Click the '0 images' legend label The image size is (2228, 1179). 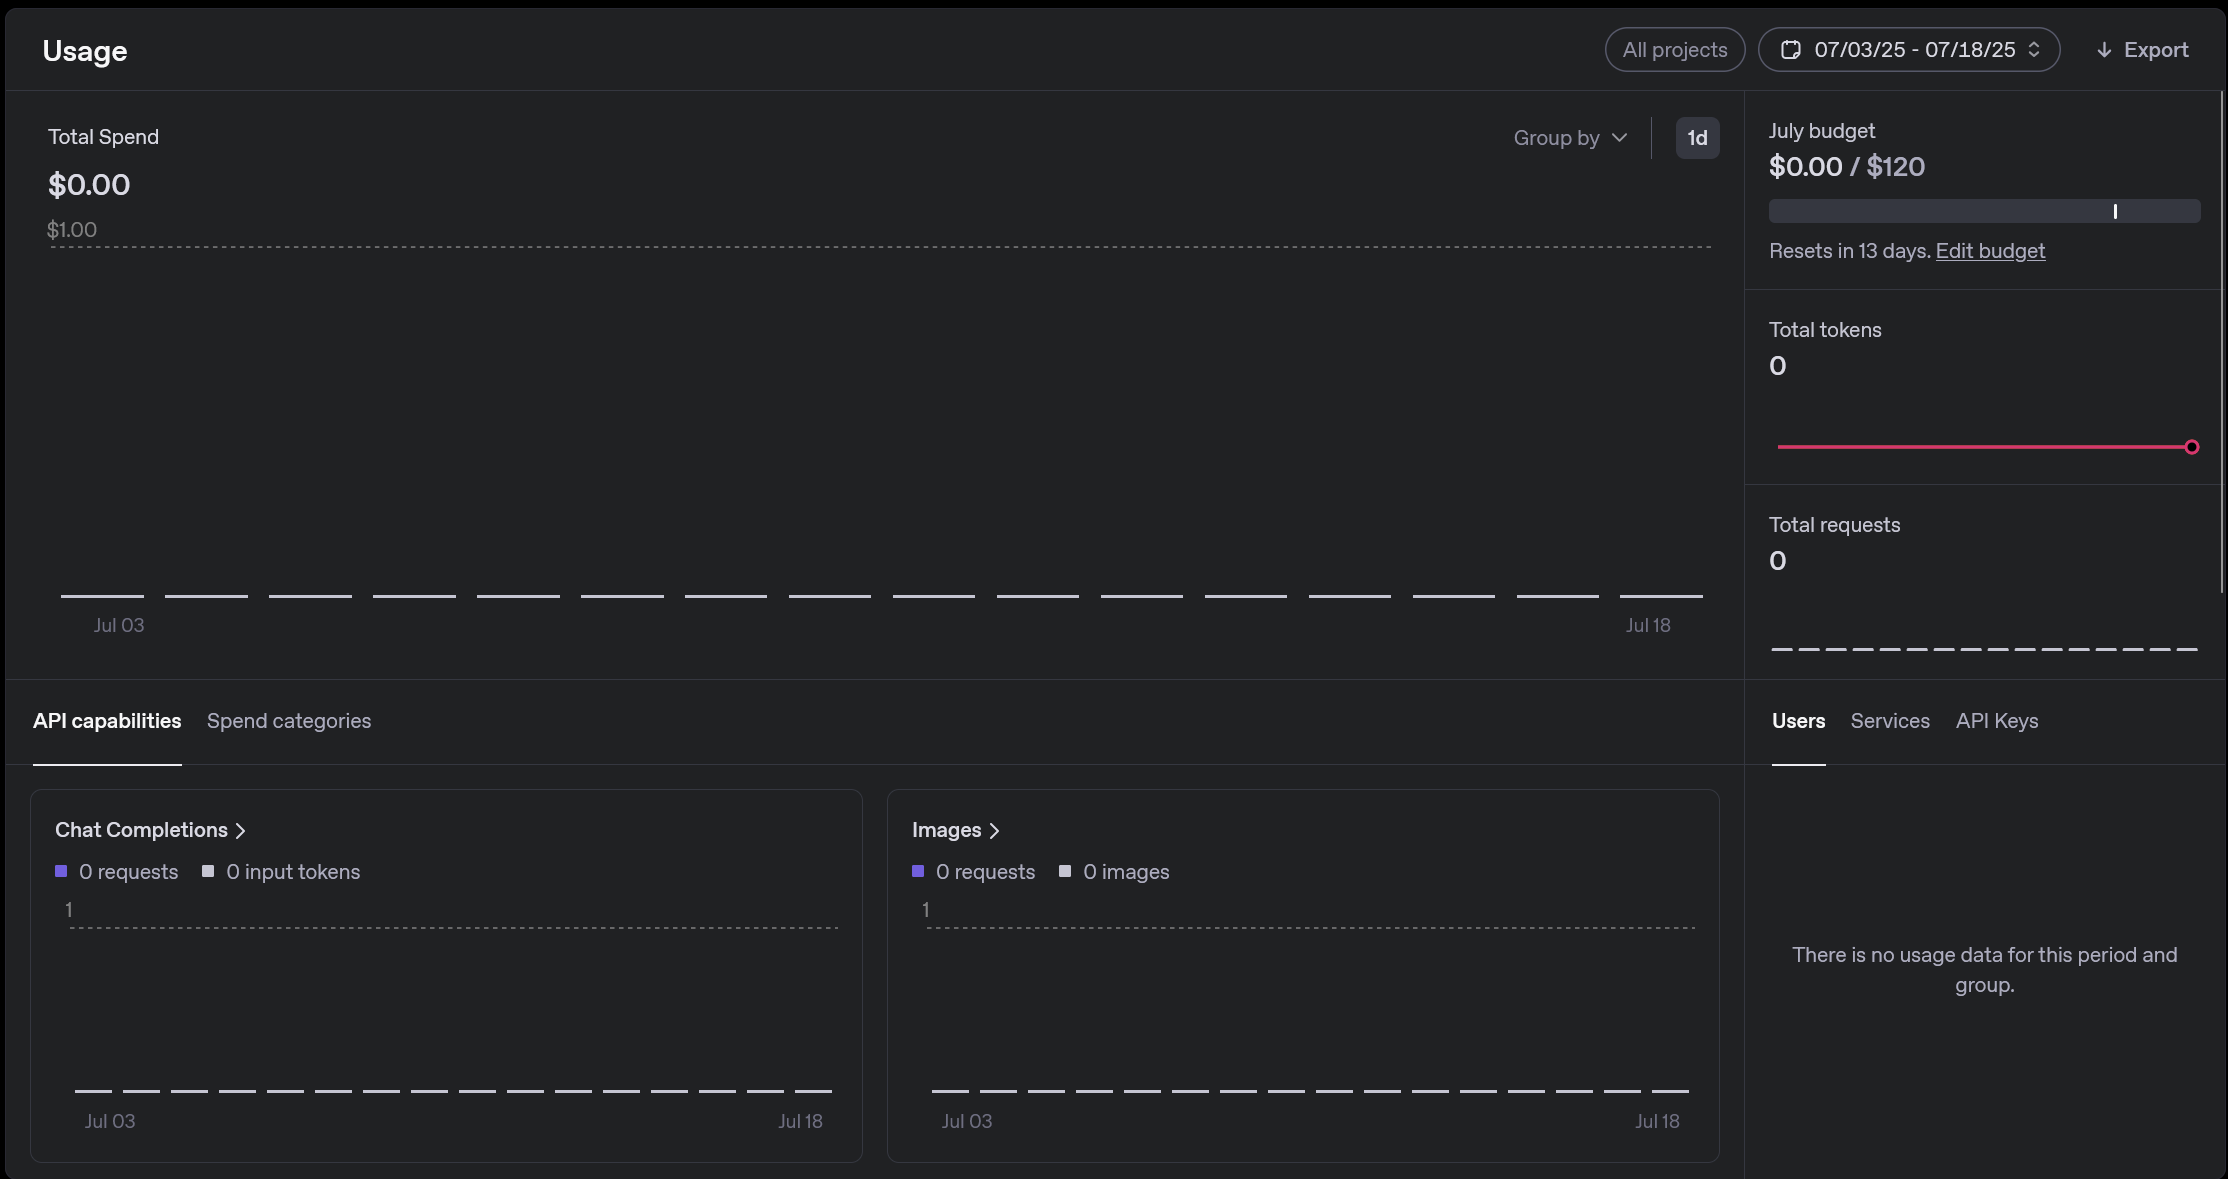point(1126,872)
